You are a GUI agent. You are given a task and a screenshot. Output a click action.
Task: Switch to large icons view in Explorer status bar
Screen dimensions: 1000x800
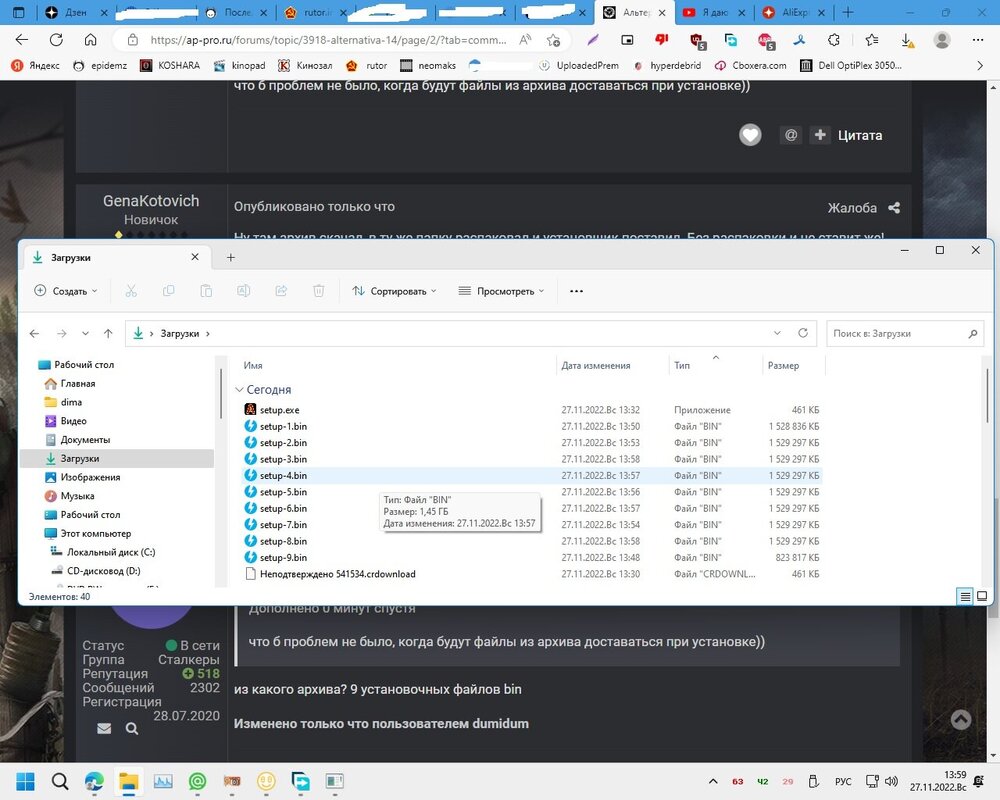pyautogui.click(x=982, y=596)
